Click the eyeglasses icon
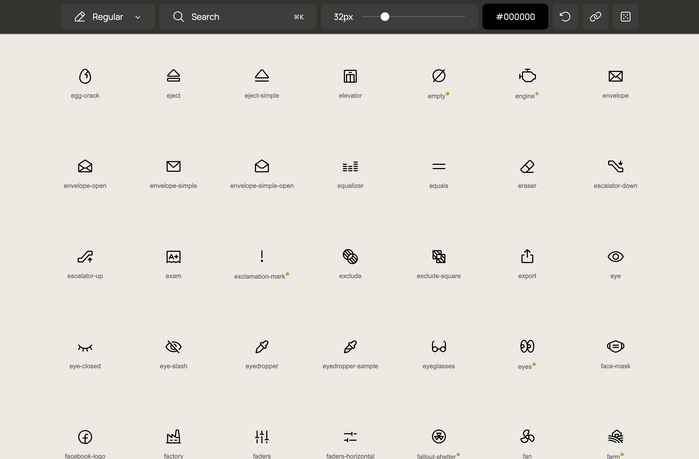This screenshot has height=459, width=699. click(438, 347)
